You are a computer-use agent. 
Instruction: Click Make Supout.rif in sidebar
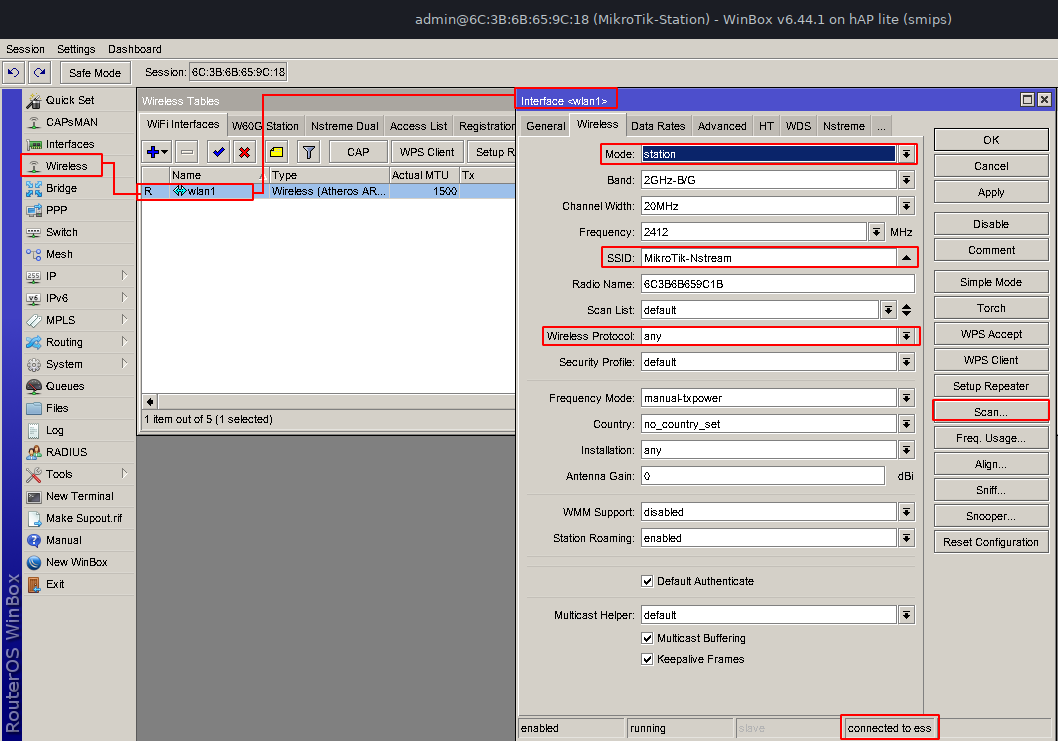point(84,518)
